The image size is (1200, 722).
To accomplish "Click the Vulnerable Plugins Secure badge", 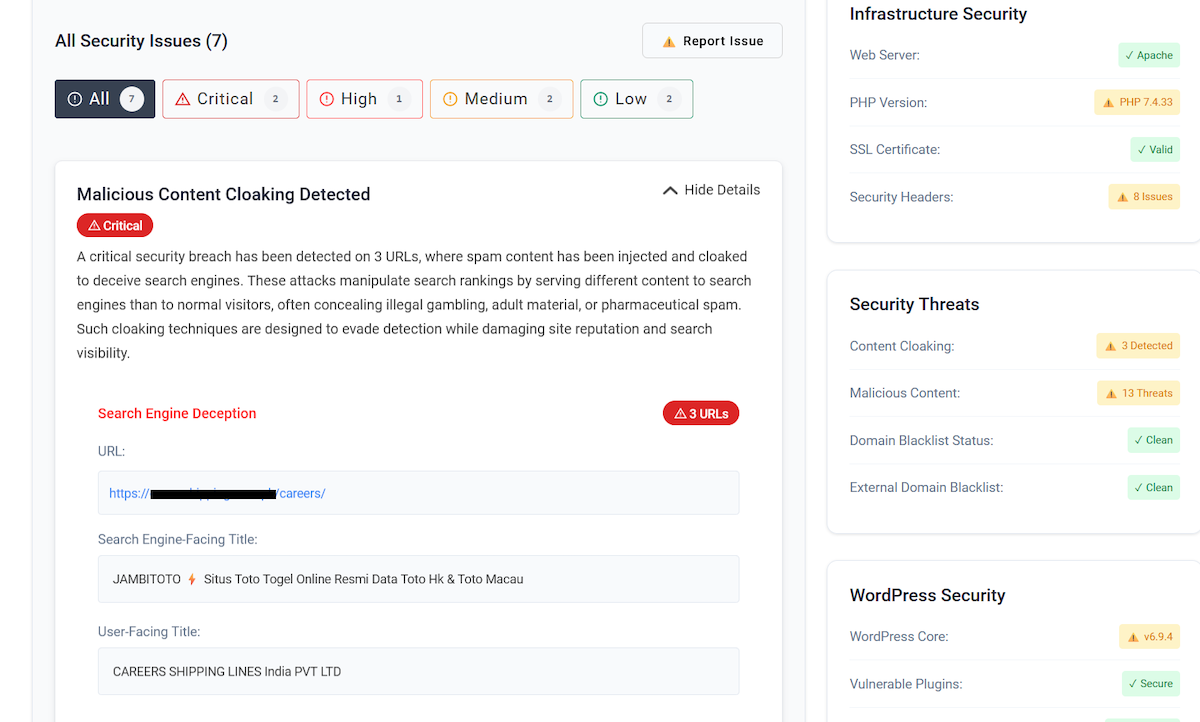I will pyautogui.click(x=1151, y=684).
